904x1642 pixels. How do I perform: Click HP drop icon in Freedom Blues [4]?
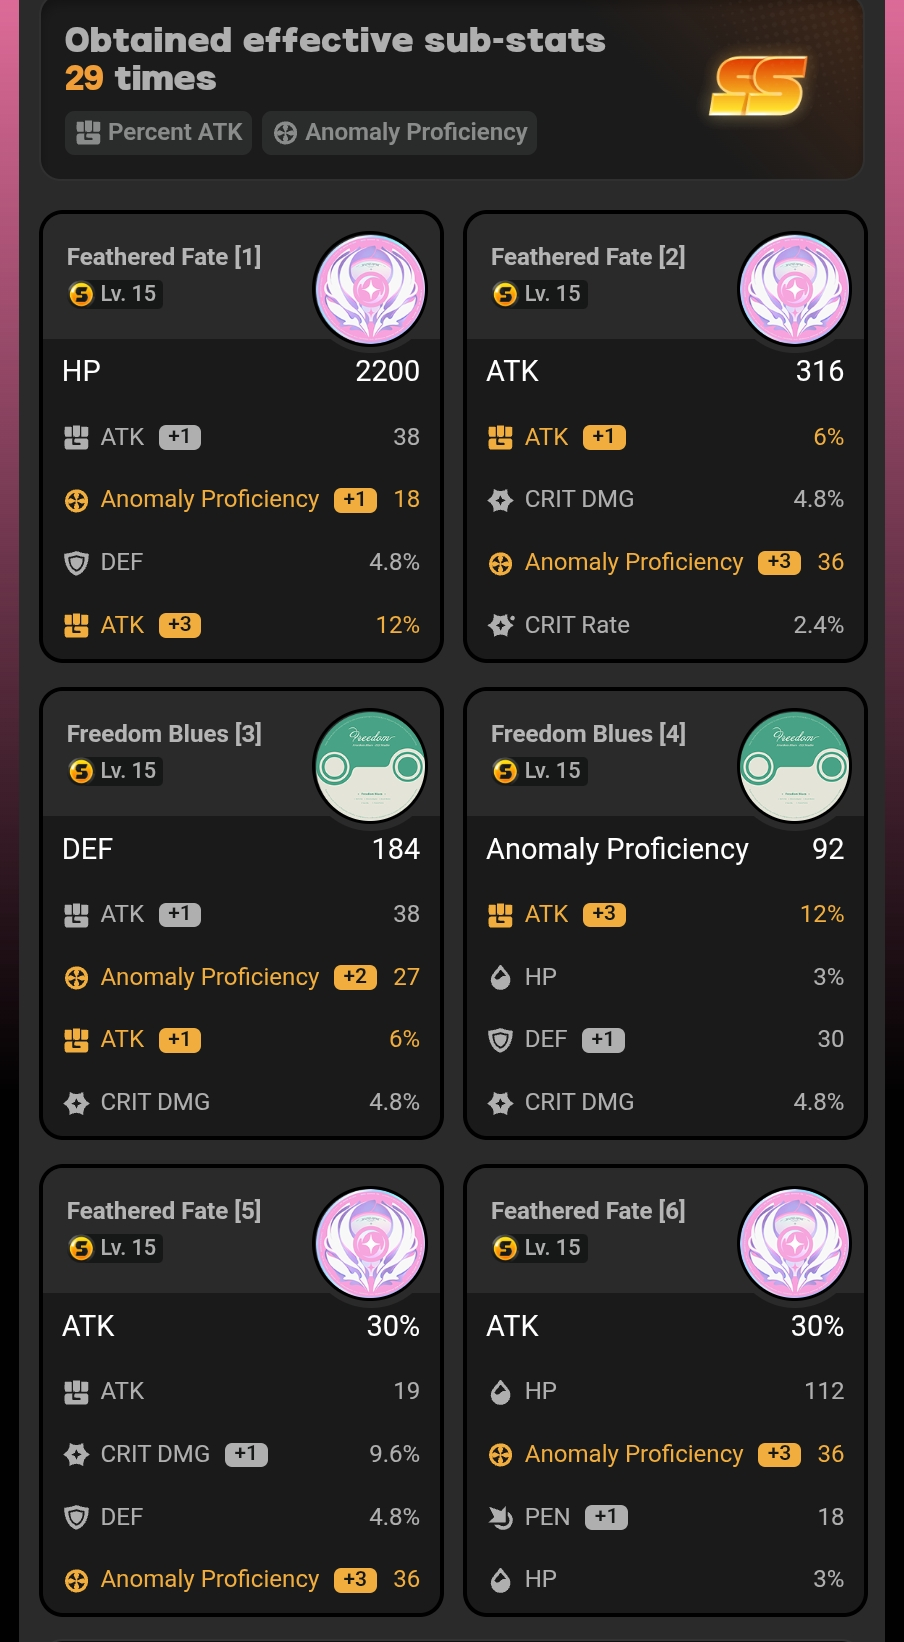pyautogui.click(x=500, y=978)
